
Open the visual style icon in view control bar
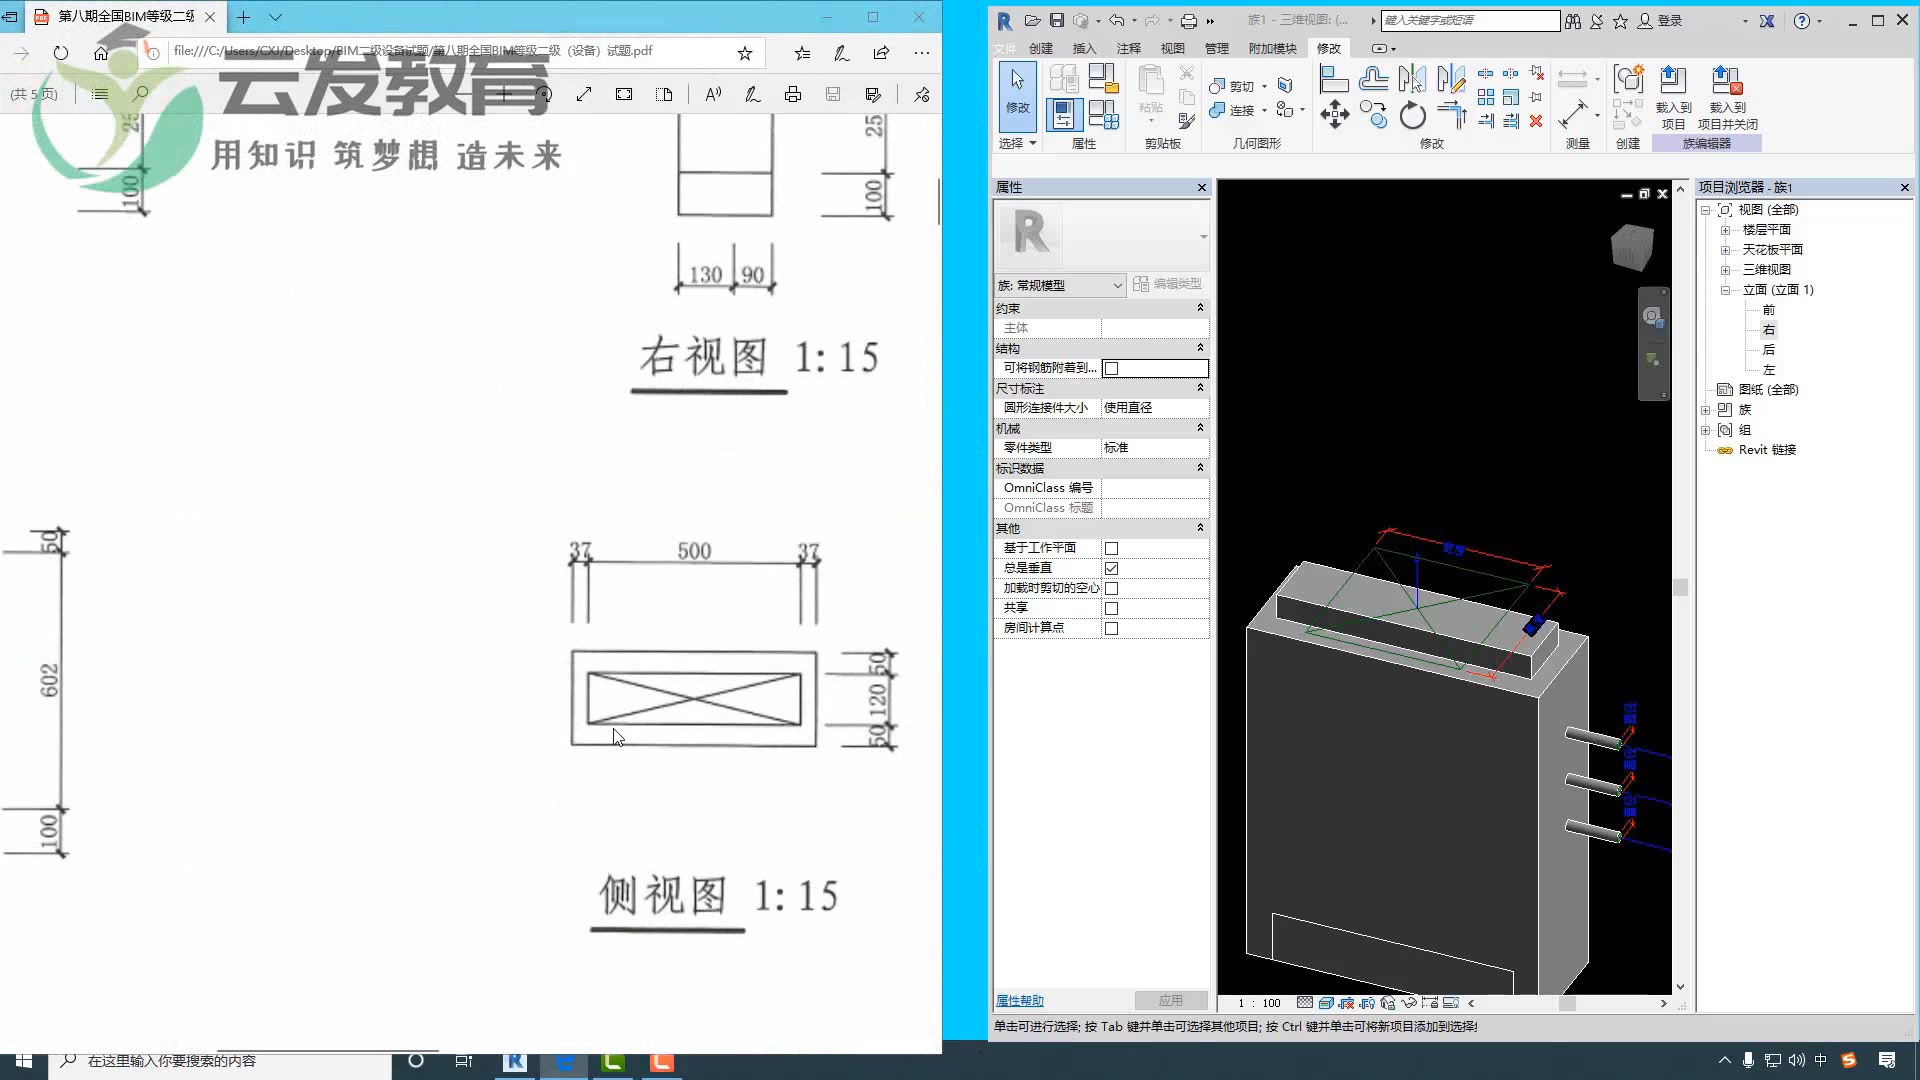point(1326,1003)
